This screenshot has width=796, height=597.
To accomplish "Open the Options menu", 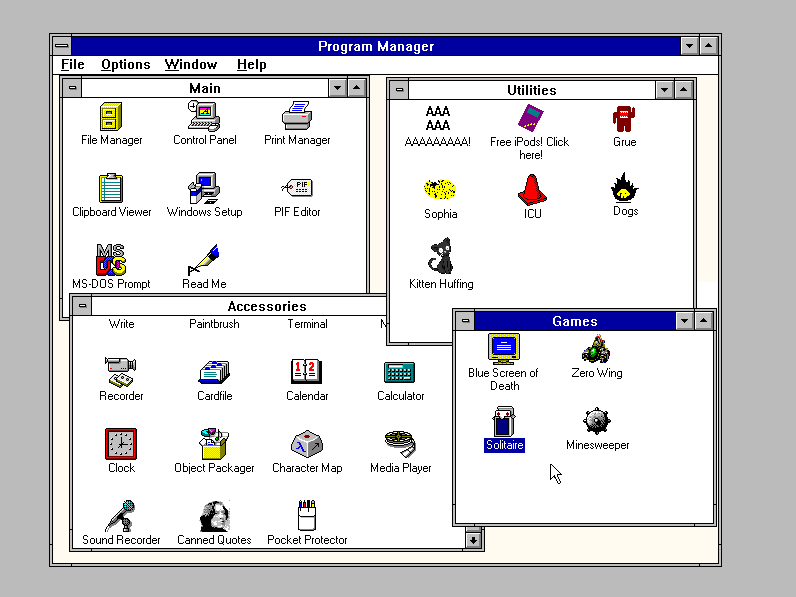I will pos(125,64).
